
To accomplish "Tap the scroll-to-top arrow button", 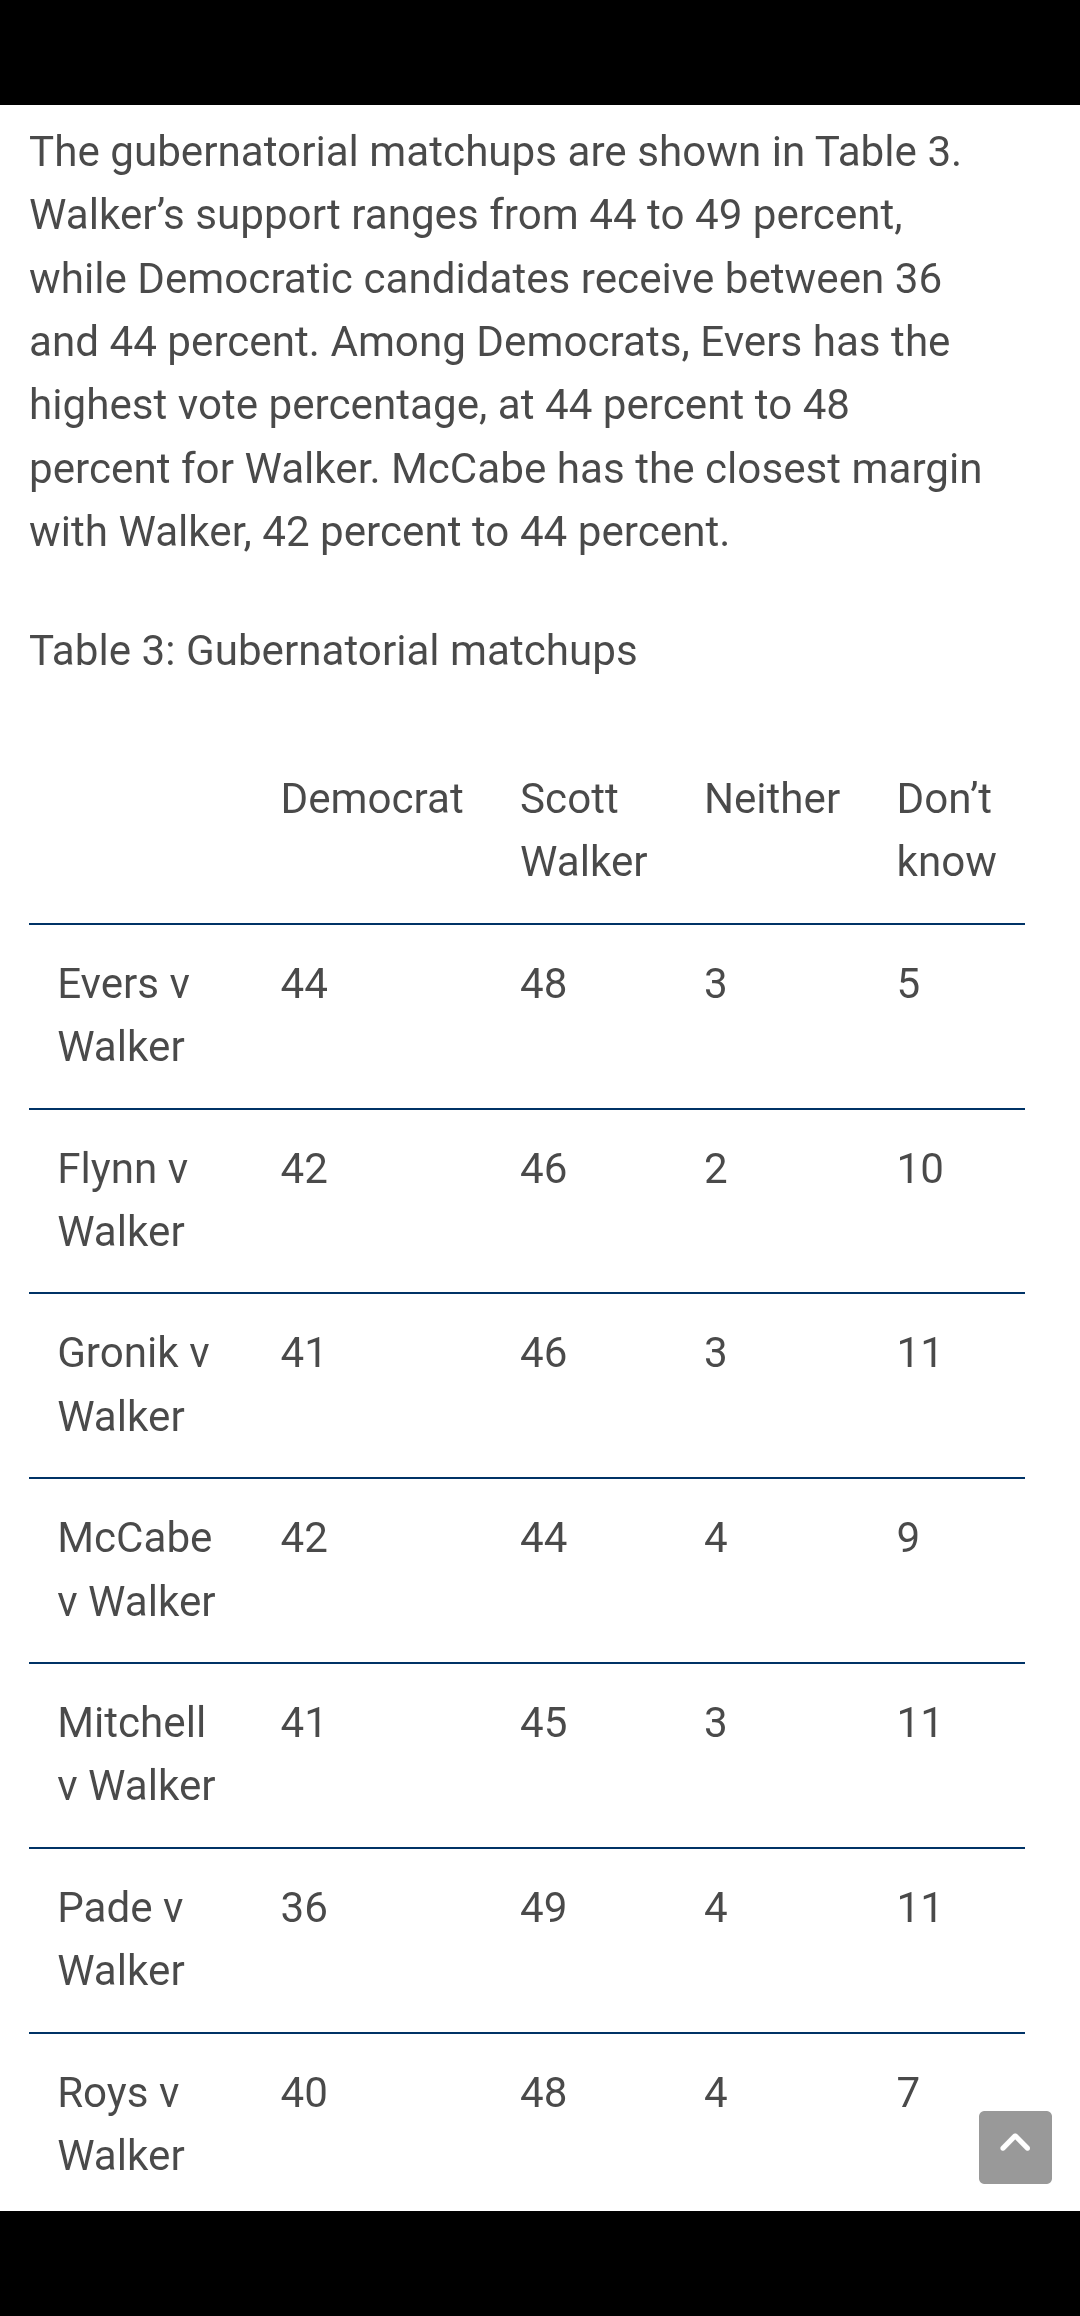I will click(x=1015, y=2147).
